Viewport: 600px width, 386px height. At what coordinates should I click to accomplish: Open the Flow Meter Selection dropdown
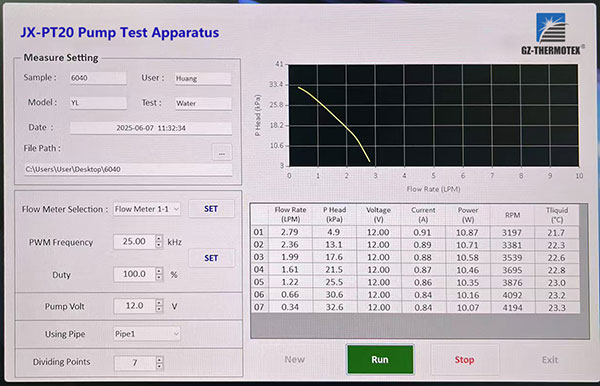147,209
